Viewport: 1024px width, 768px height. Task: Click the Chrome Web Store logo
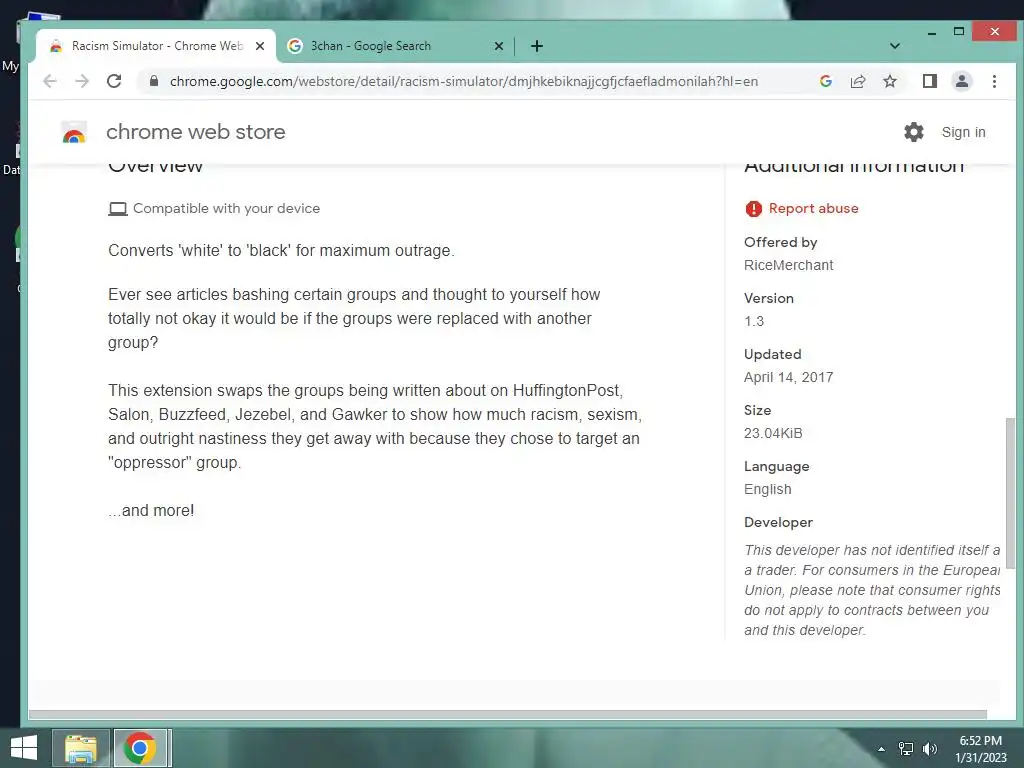(74, 132)
